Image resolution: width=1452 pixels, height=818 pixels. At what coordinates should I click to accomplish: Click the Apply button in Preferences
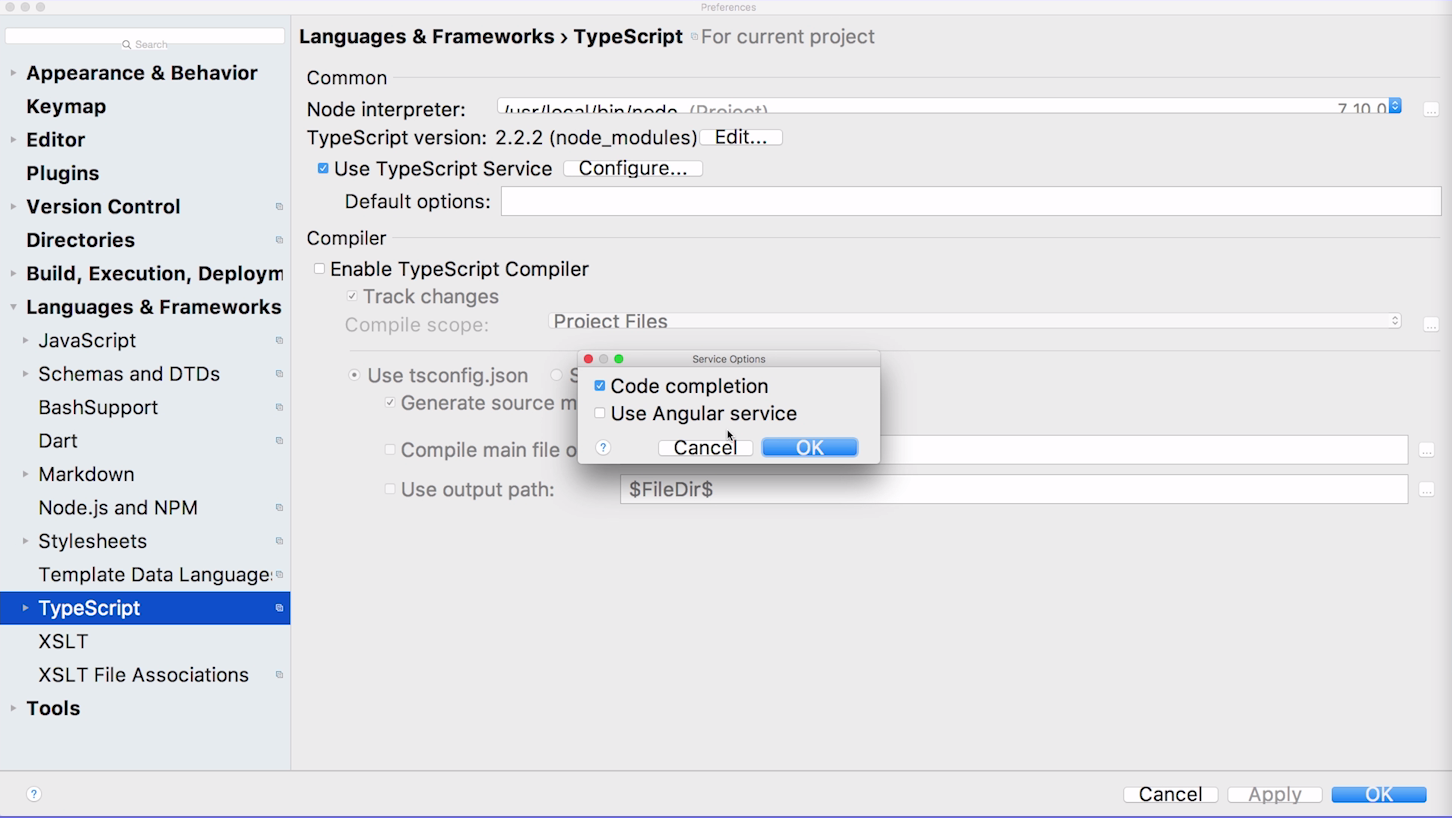[x=1275, y=794]
